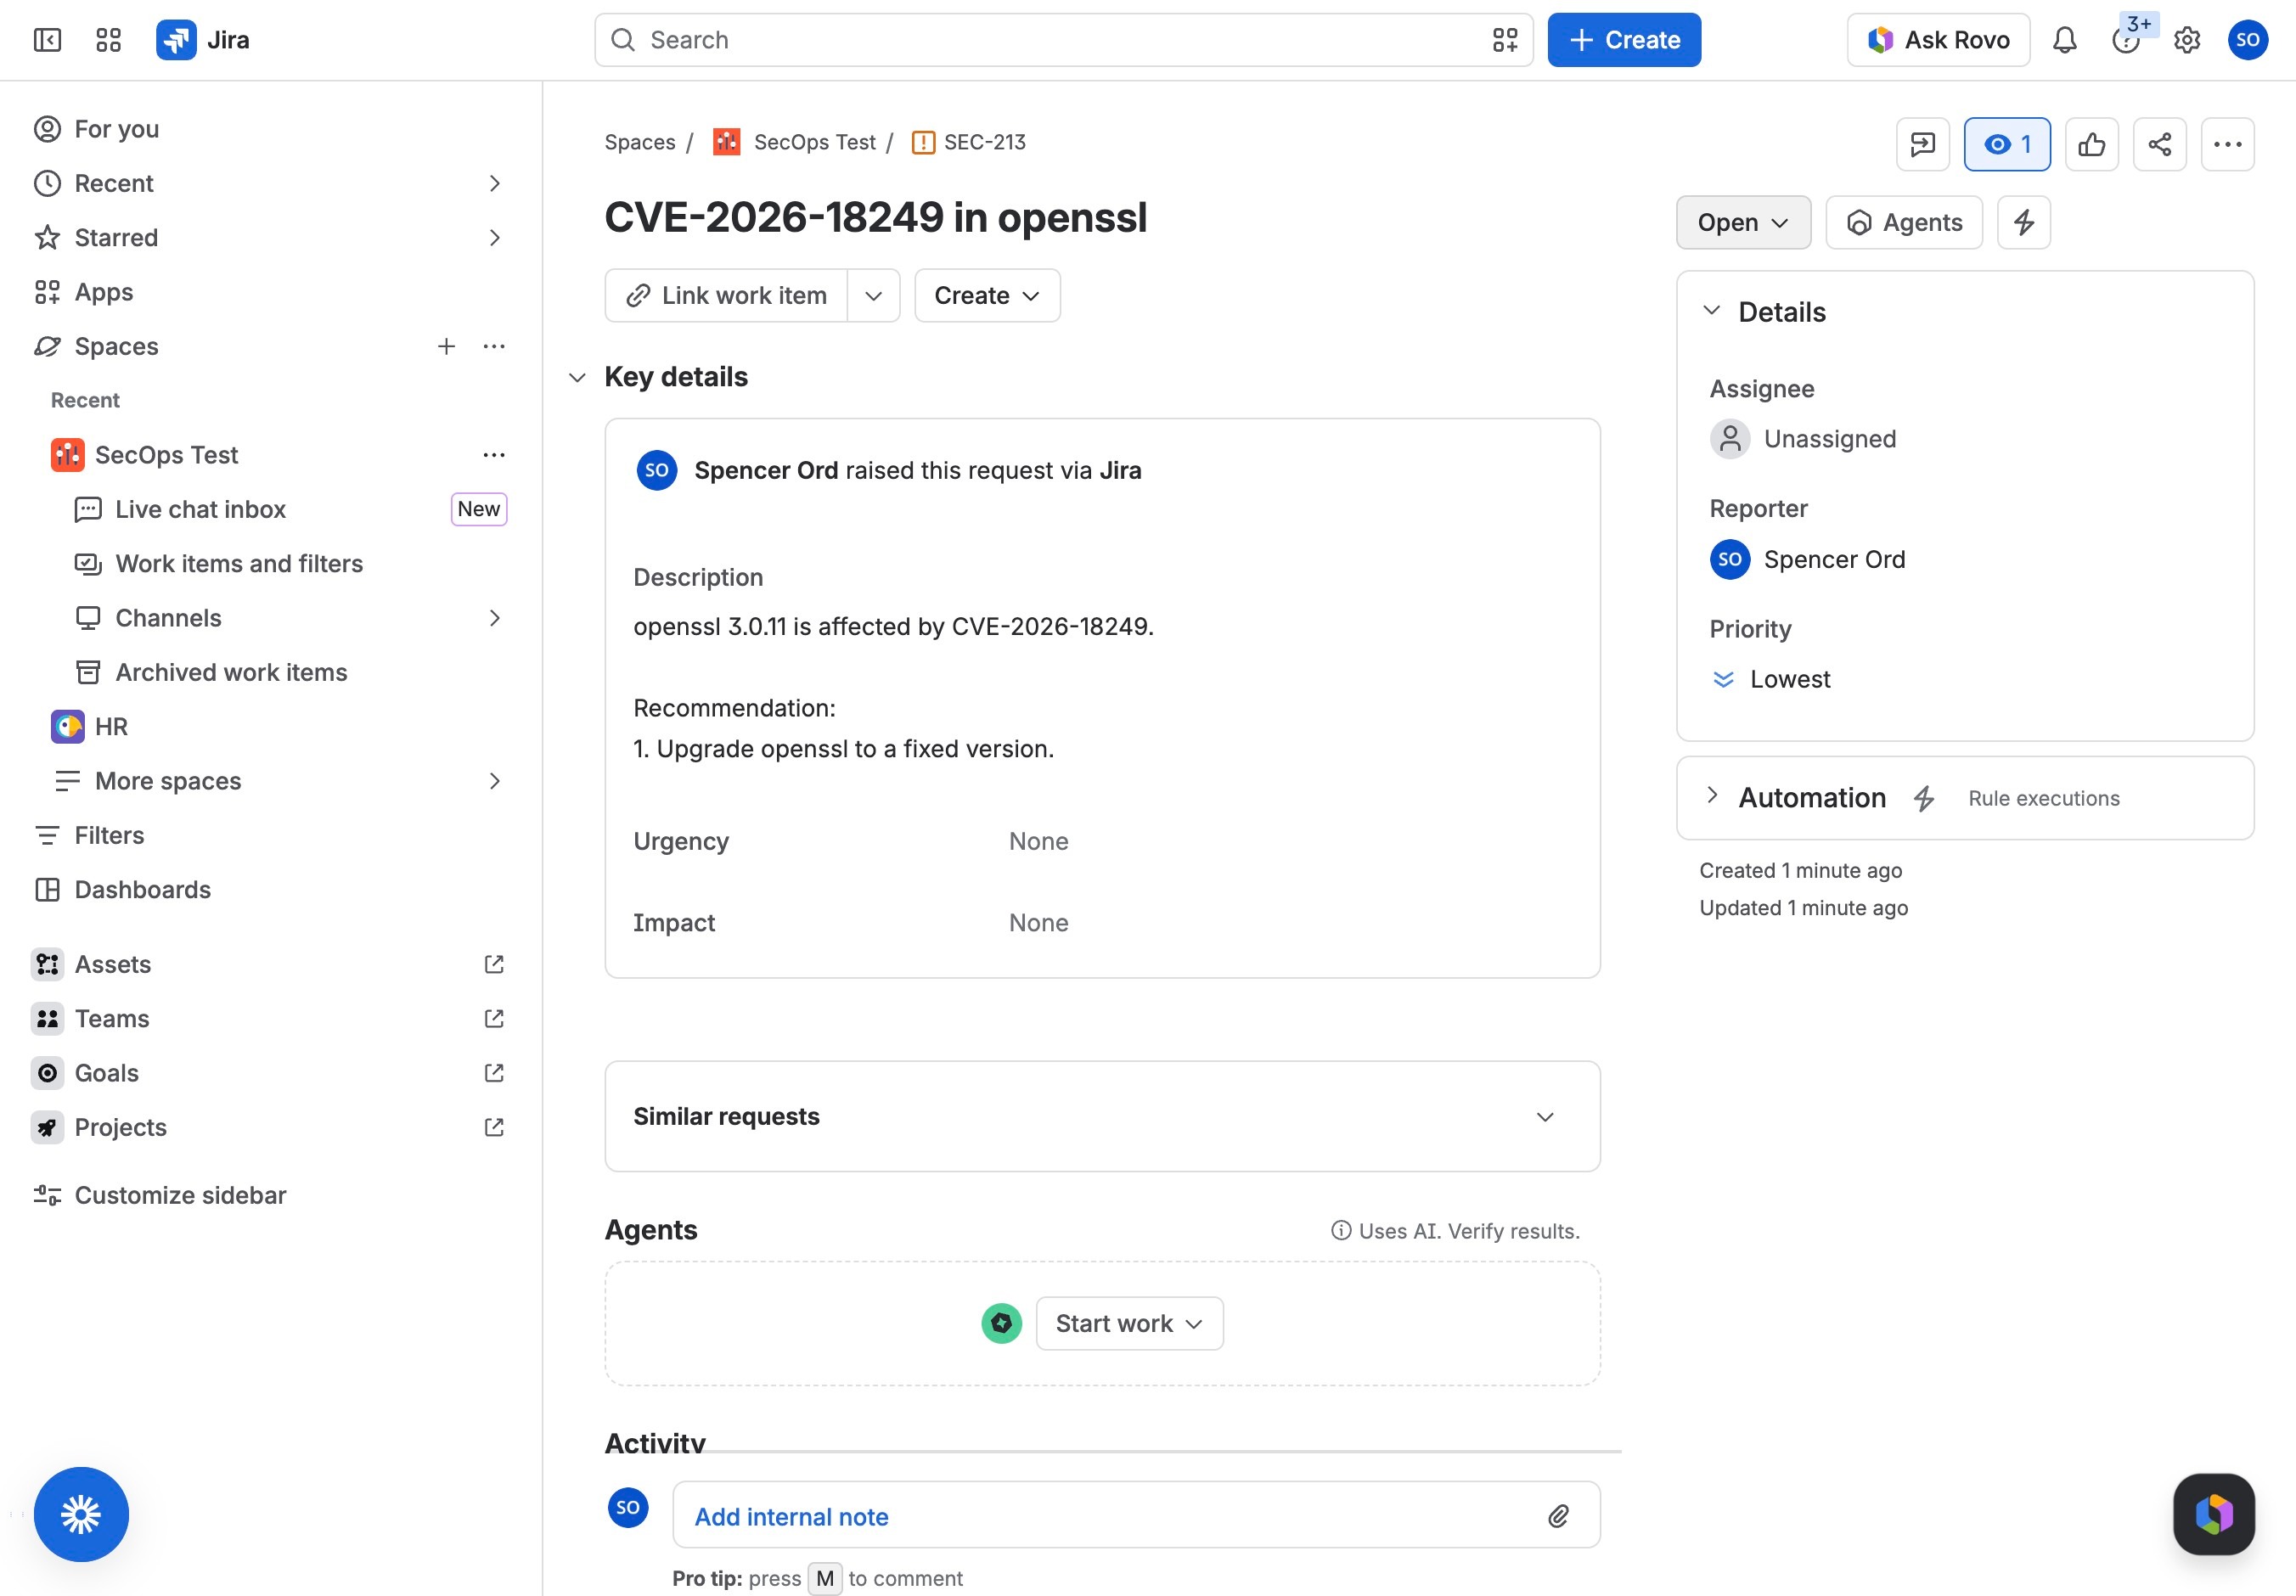Collapse the Key details section

click(x=577, y=377)
